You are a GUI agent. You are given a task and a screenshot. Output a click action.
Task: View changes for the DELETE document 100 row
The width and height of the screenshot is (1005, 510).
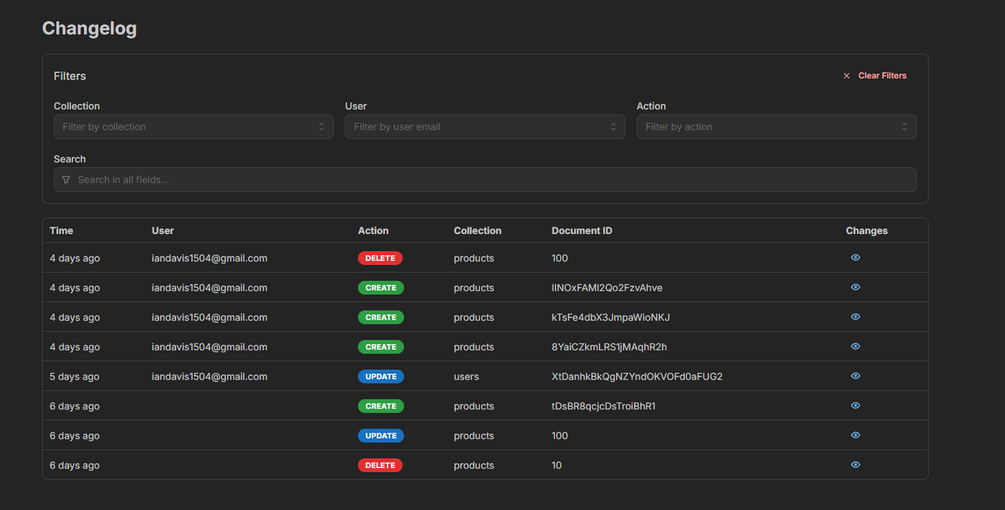click(x=855, y=258)
